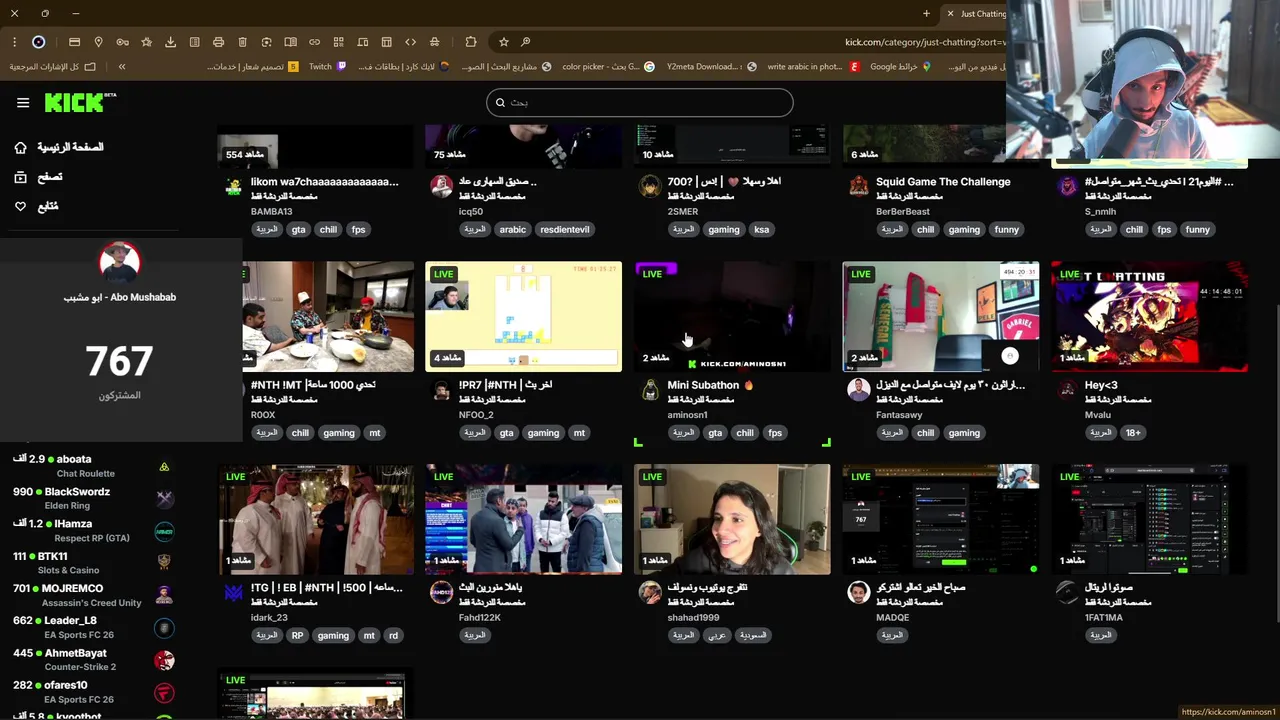This screenshot has height=720, width=1280.
Task: Click the copy link chain icon
Action: pyautogui.click(x=314, y=42)
